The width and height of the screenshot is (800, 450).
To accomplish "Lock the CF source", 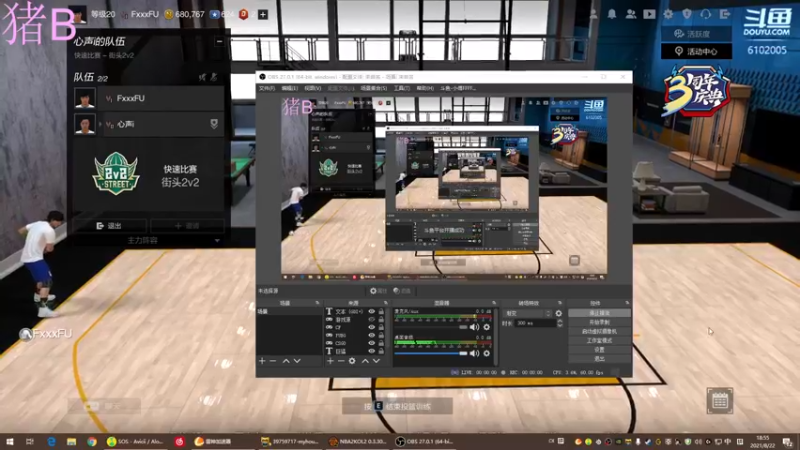I will pos(381,328).
